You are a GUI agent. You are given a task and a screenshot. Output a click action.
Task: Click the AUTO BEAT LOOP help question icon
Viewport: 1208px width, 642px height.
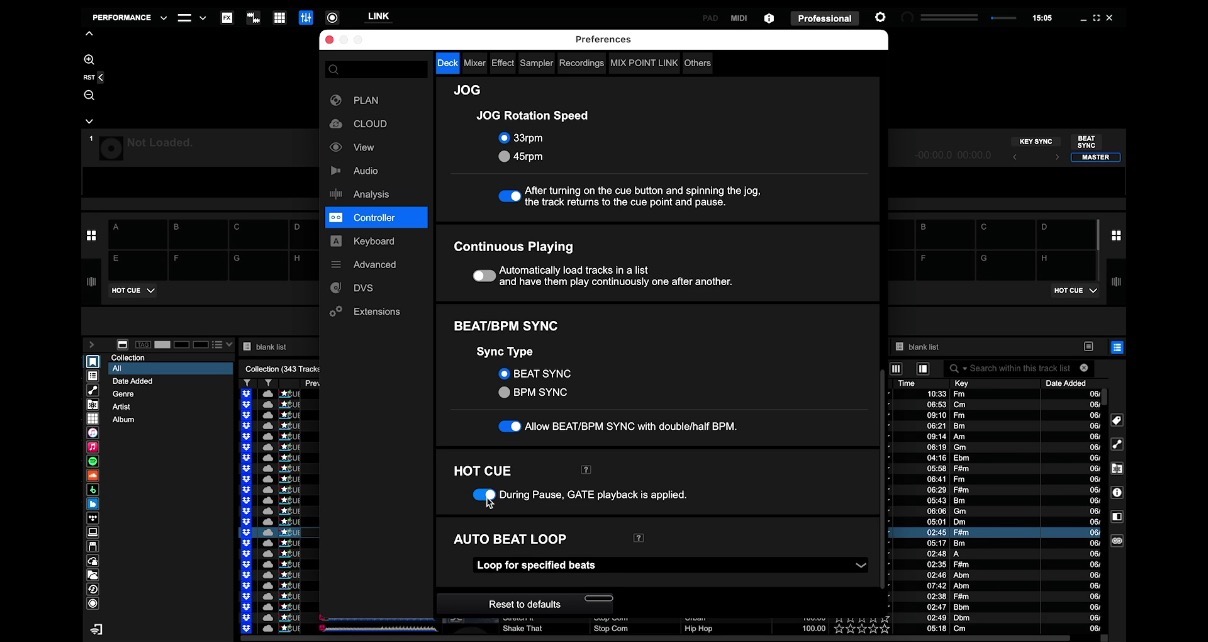[639, 538]
